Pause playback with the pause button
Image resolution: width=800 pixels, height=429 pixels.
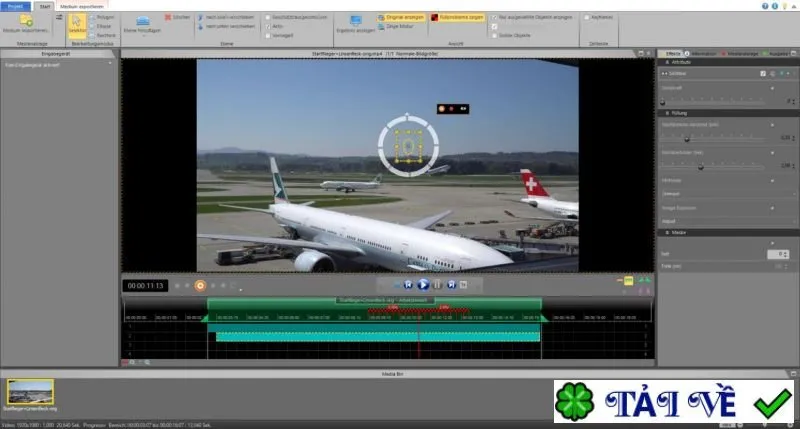(437, 285)
